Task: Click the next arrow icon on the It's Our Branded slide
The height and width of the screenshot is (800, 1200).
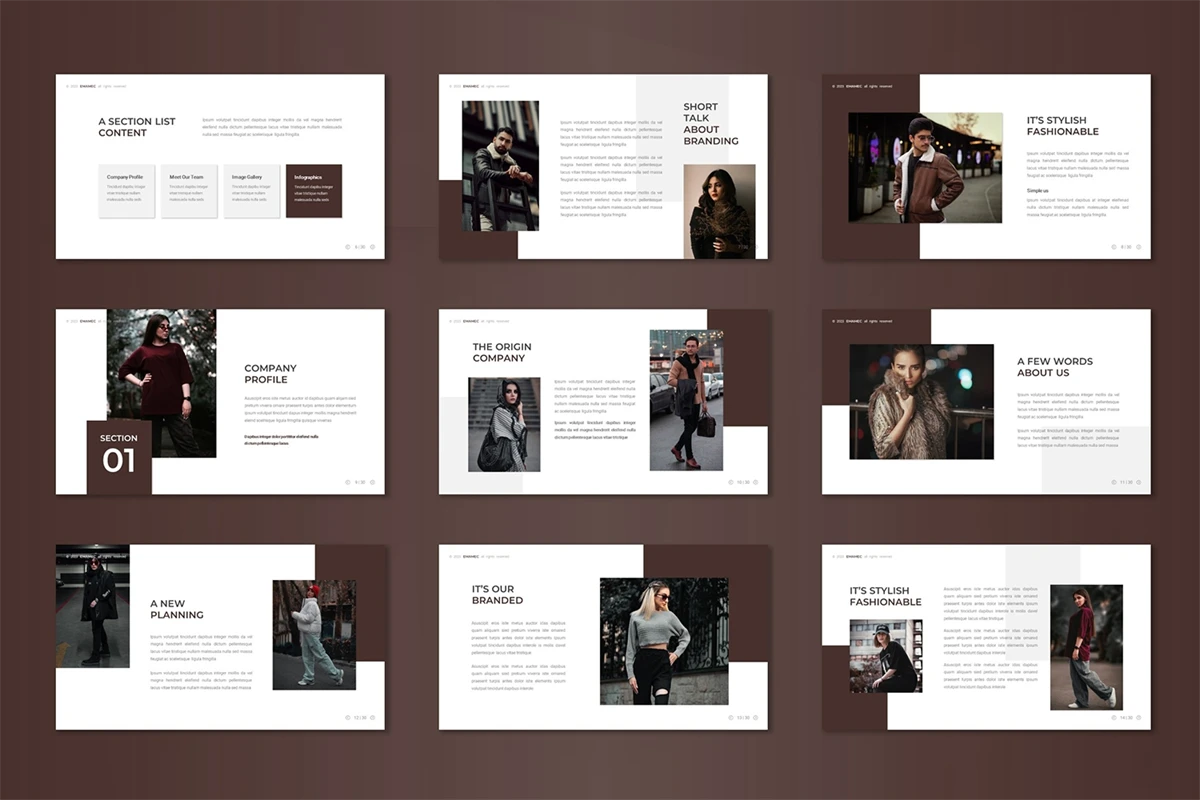Action: [756, 717]
